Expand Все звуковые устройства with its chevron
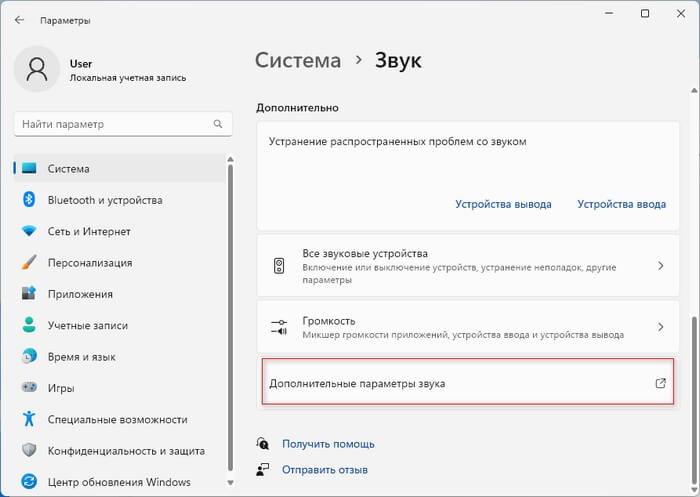Screen dimensions: 700x497 [661, 266]
